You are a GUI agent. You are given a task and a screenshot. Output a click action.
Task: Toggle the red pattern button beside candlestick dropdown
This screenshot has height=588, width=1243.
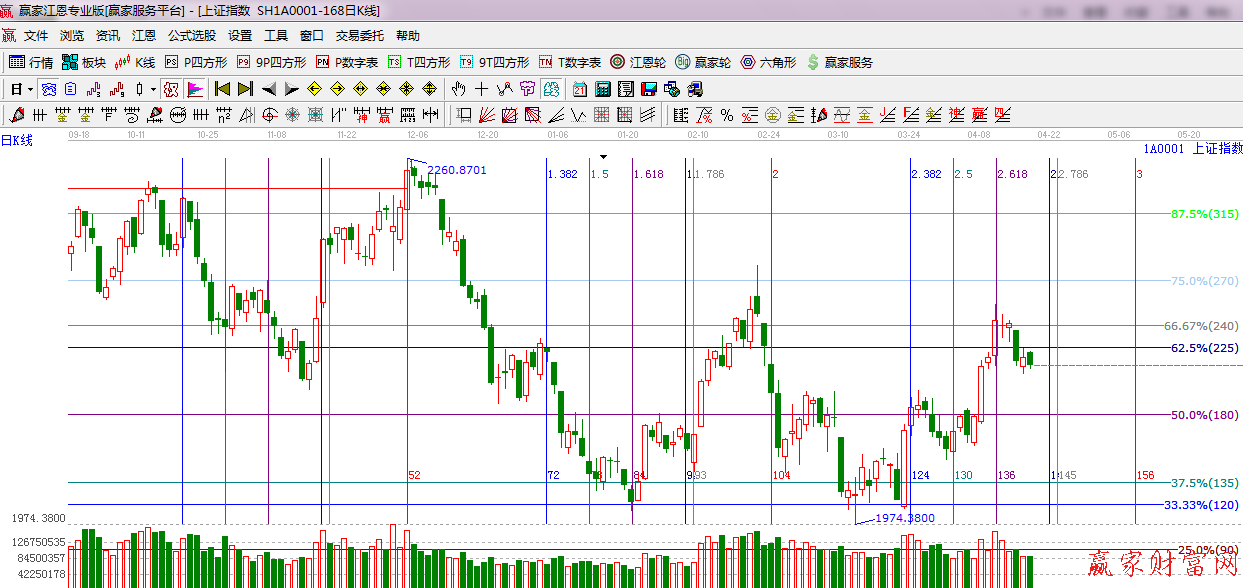pyautogui.click(x=171, y=89)
